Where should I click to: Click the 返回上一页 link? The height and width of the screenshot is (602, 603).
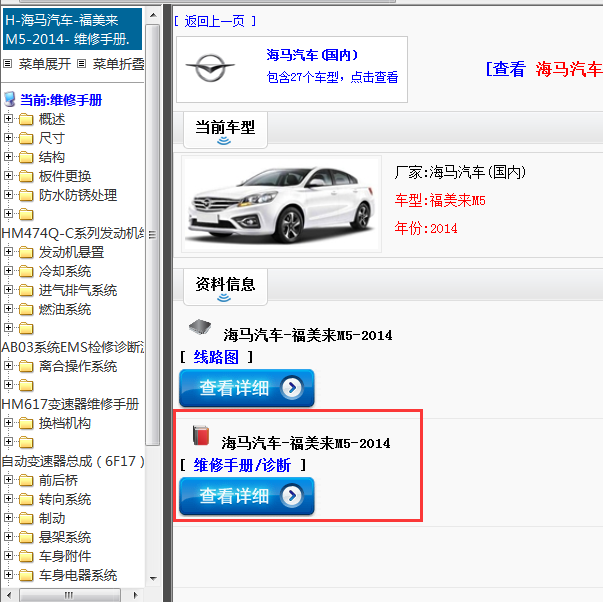point(215,21)
